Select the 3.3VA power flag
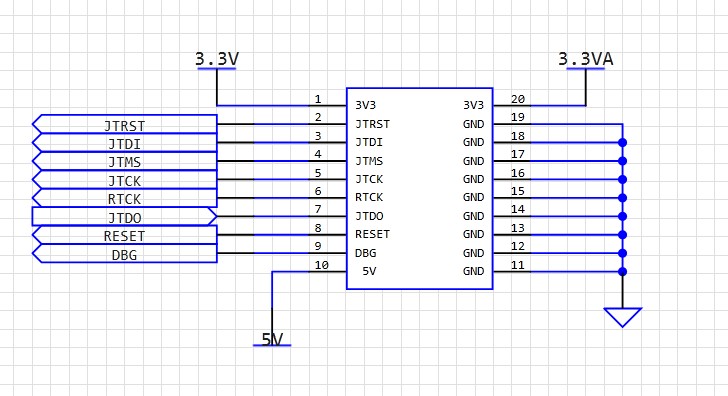 coord(585,60)
